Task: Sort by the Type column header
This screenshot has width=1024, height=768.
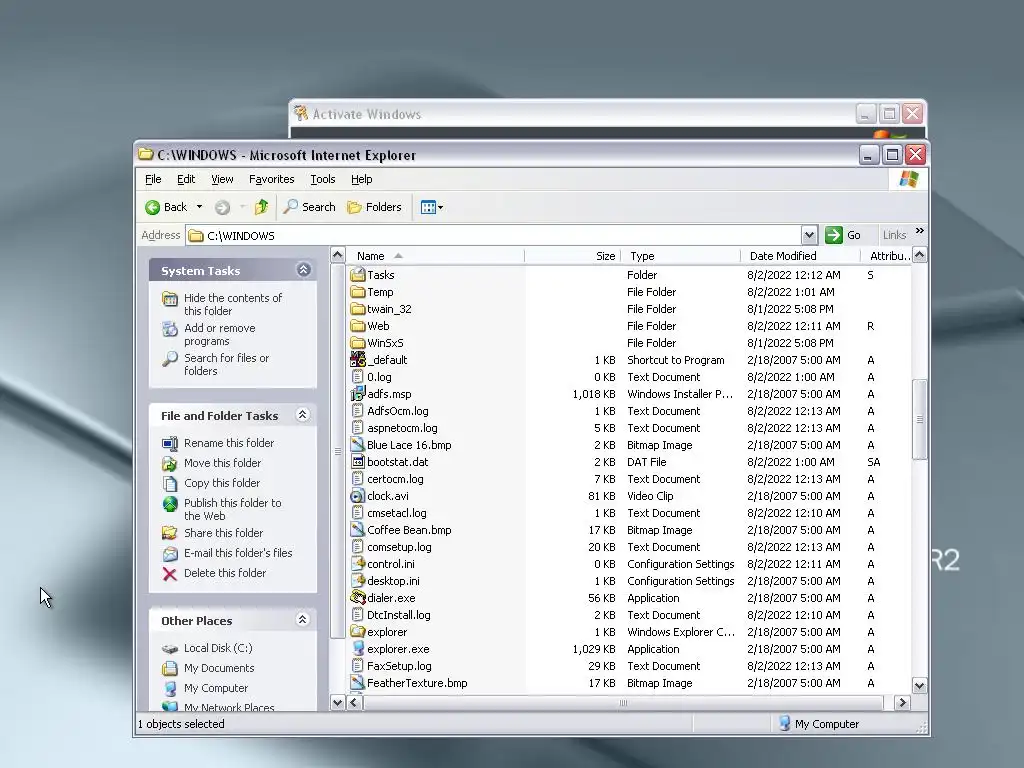Action: point(680,256)
